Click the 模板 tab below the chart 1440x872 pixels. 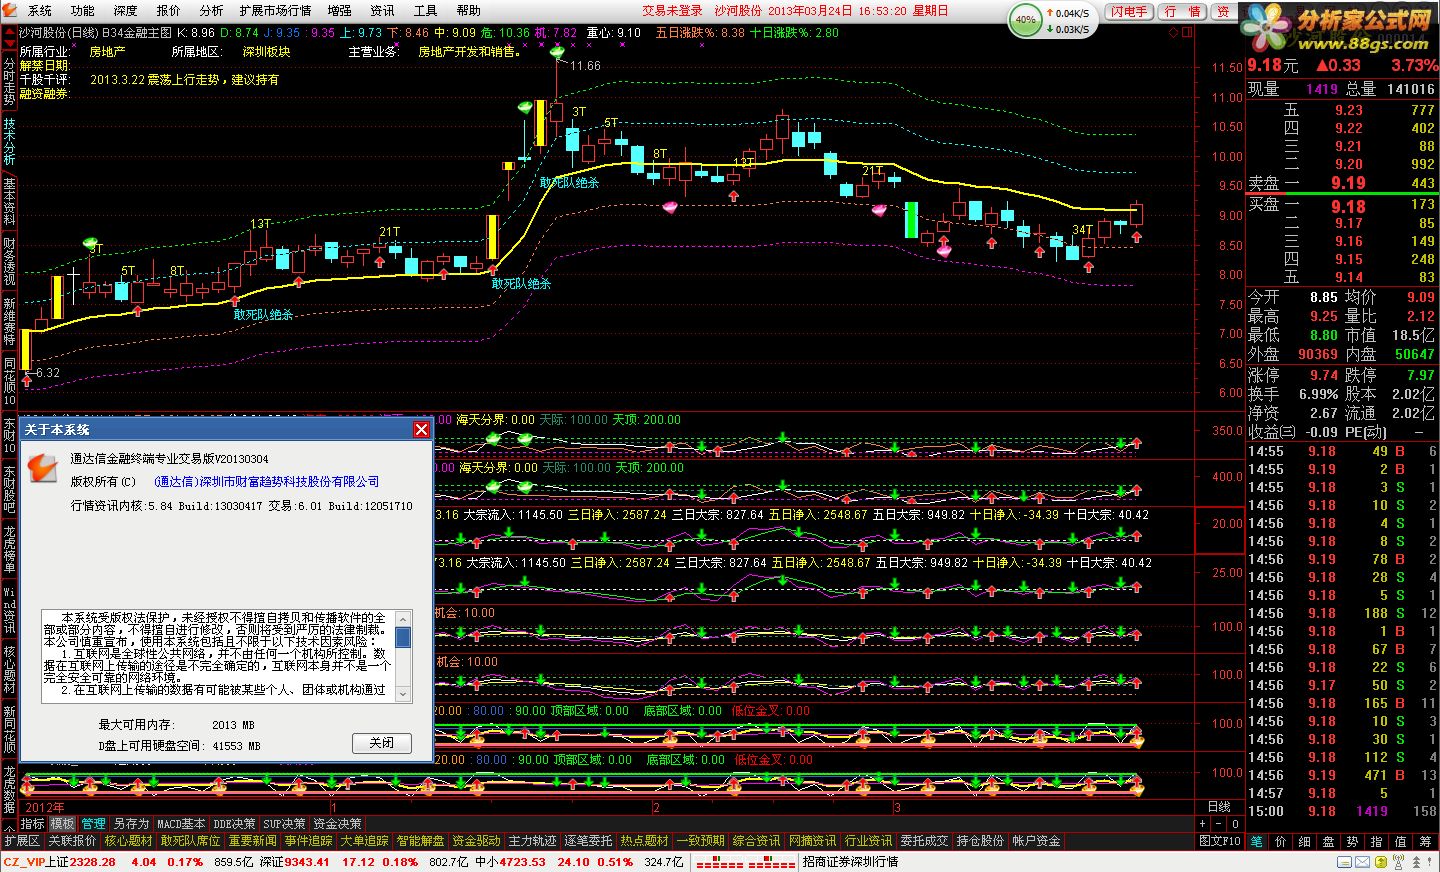pyautogui.click(x=62, y=824)
